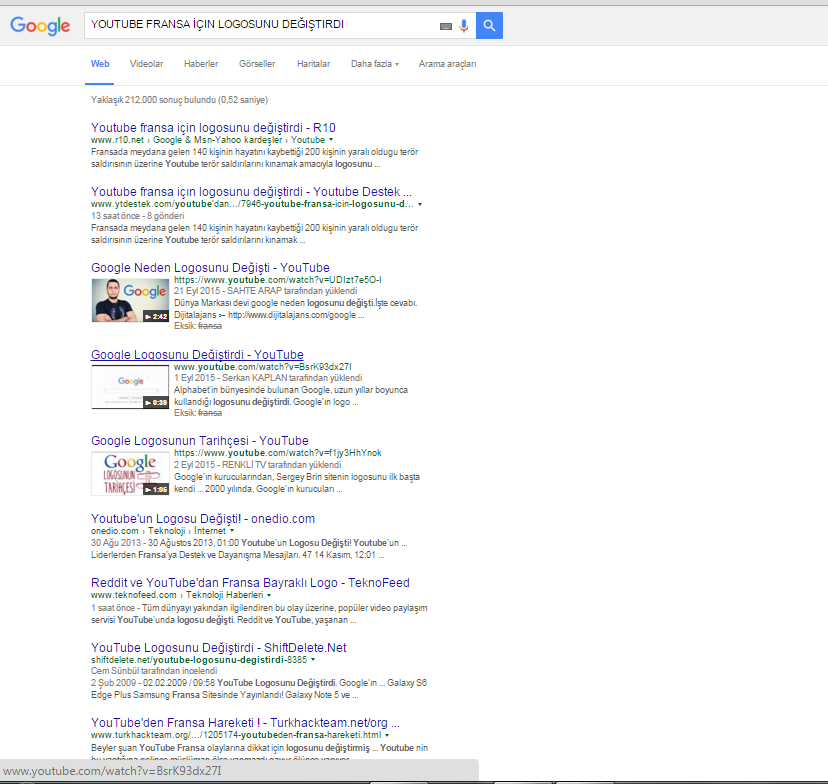
Task: Open the onedio.com Youtube'un Logosu result
Action: coord(203,519)
